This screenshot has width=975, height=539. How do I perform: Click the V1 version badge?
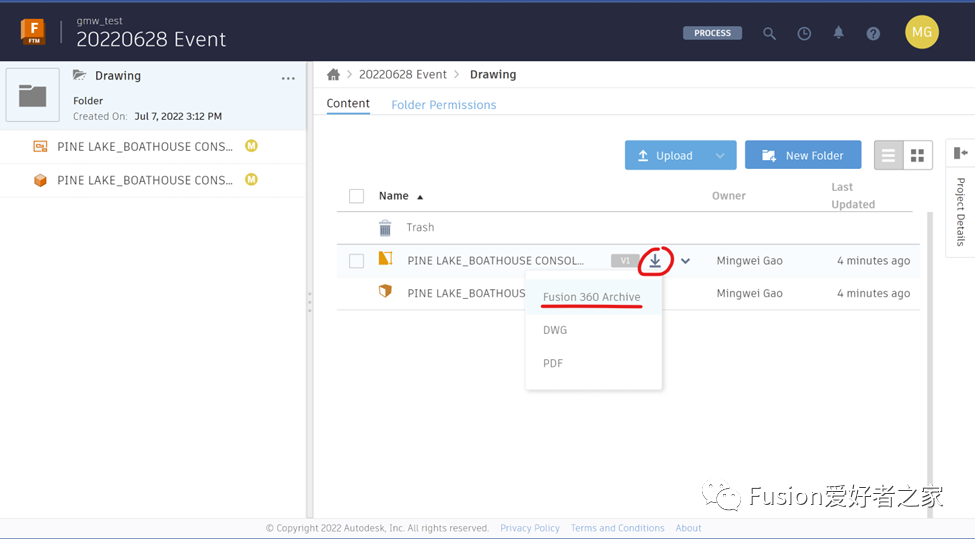[625, 260]
